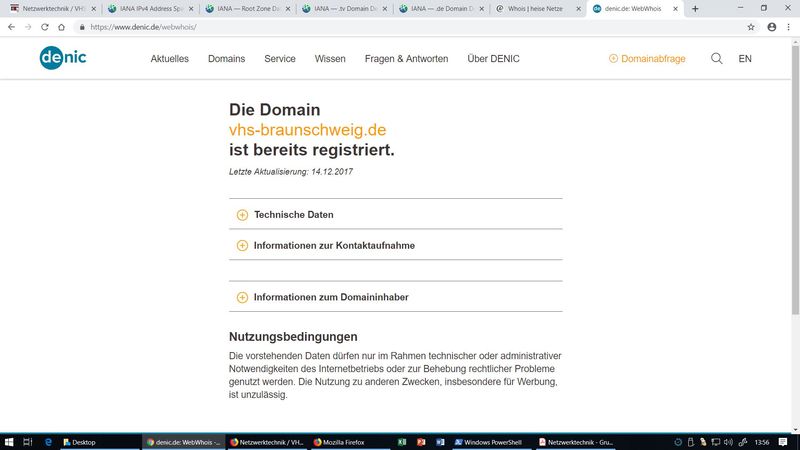The width and height of the screenshot is (800, 450).
Task: Click the taskbar clock 13:56
Action: (762, 442)
